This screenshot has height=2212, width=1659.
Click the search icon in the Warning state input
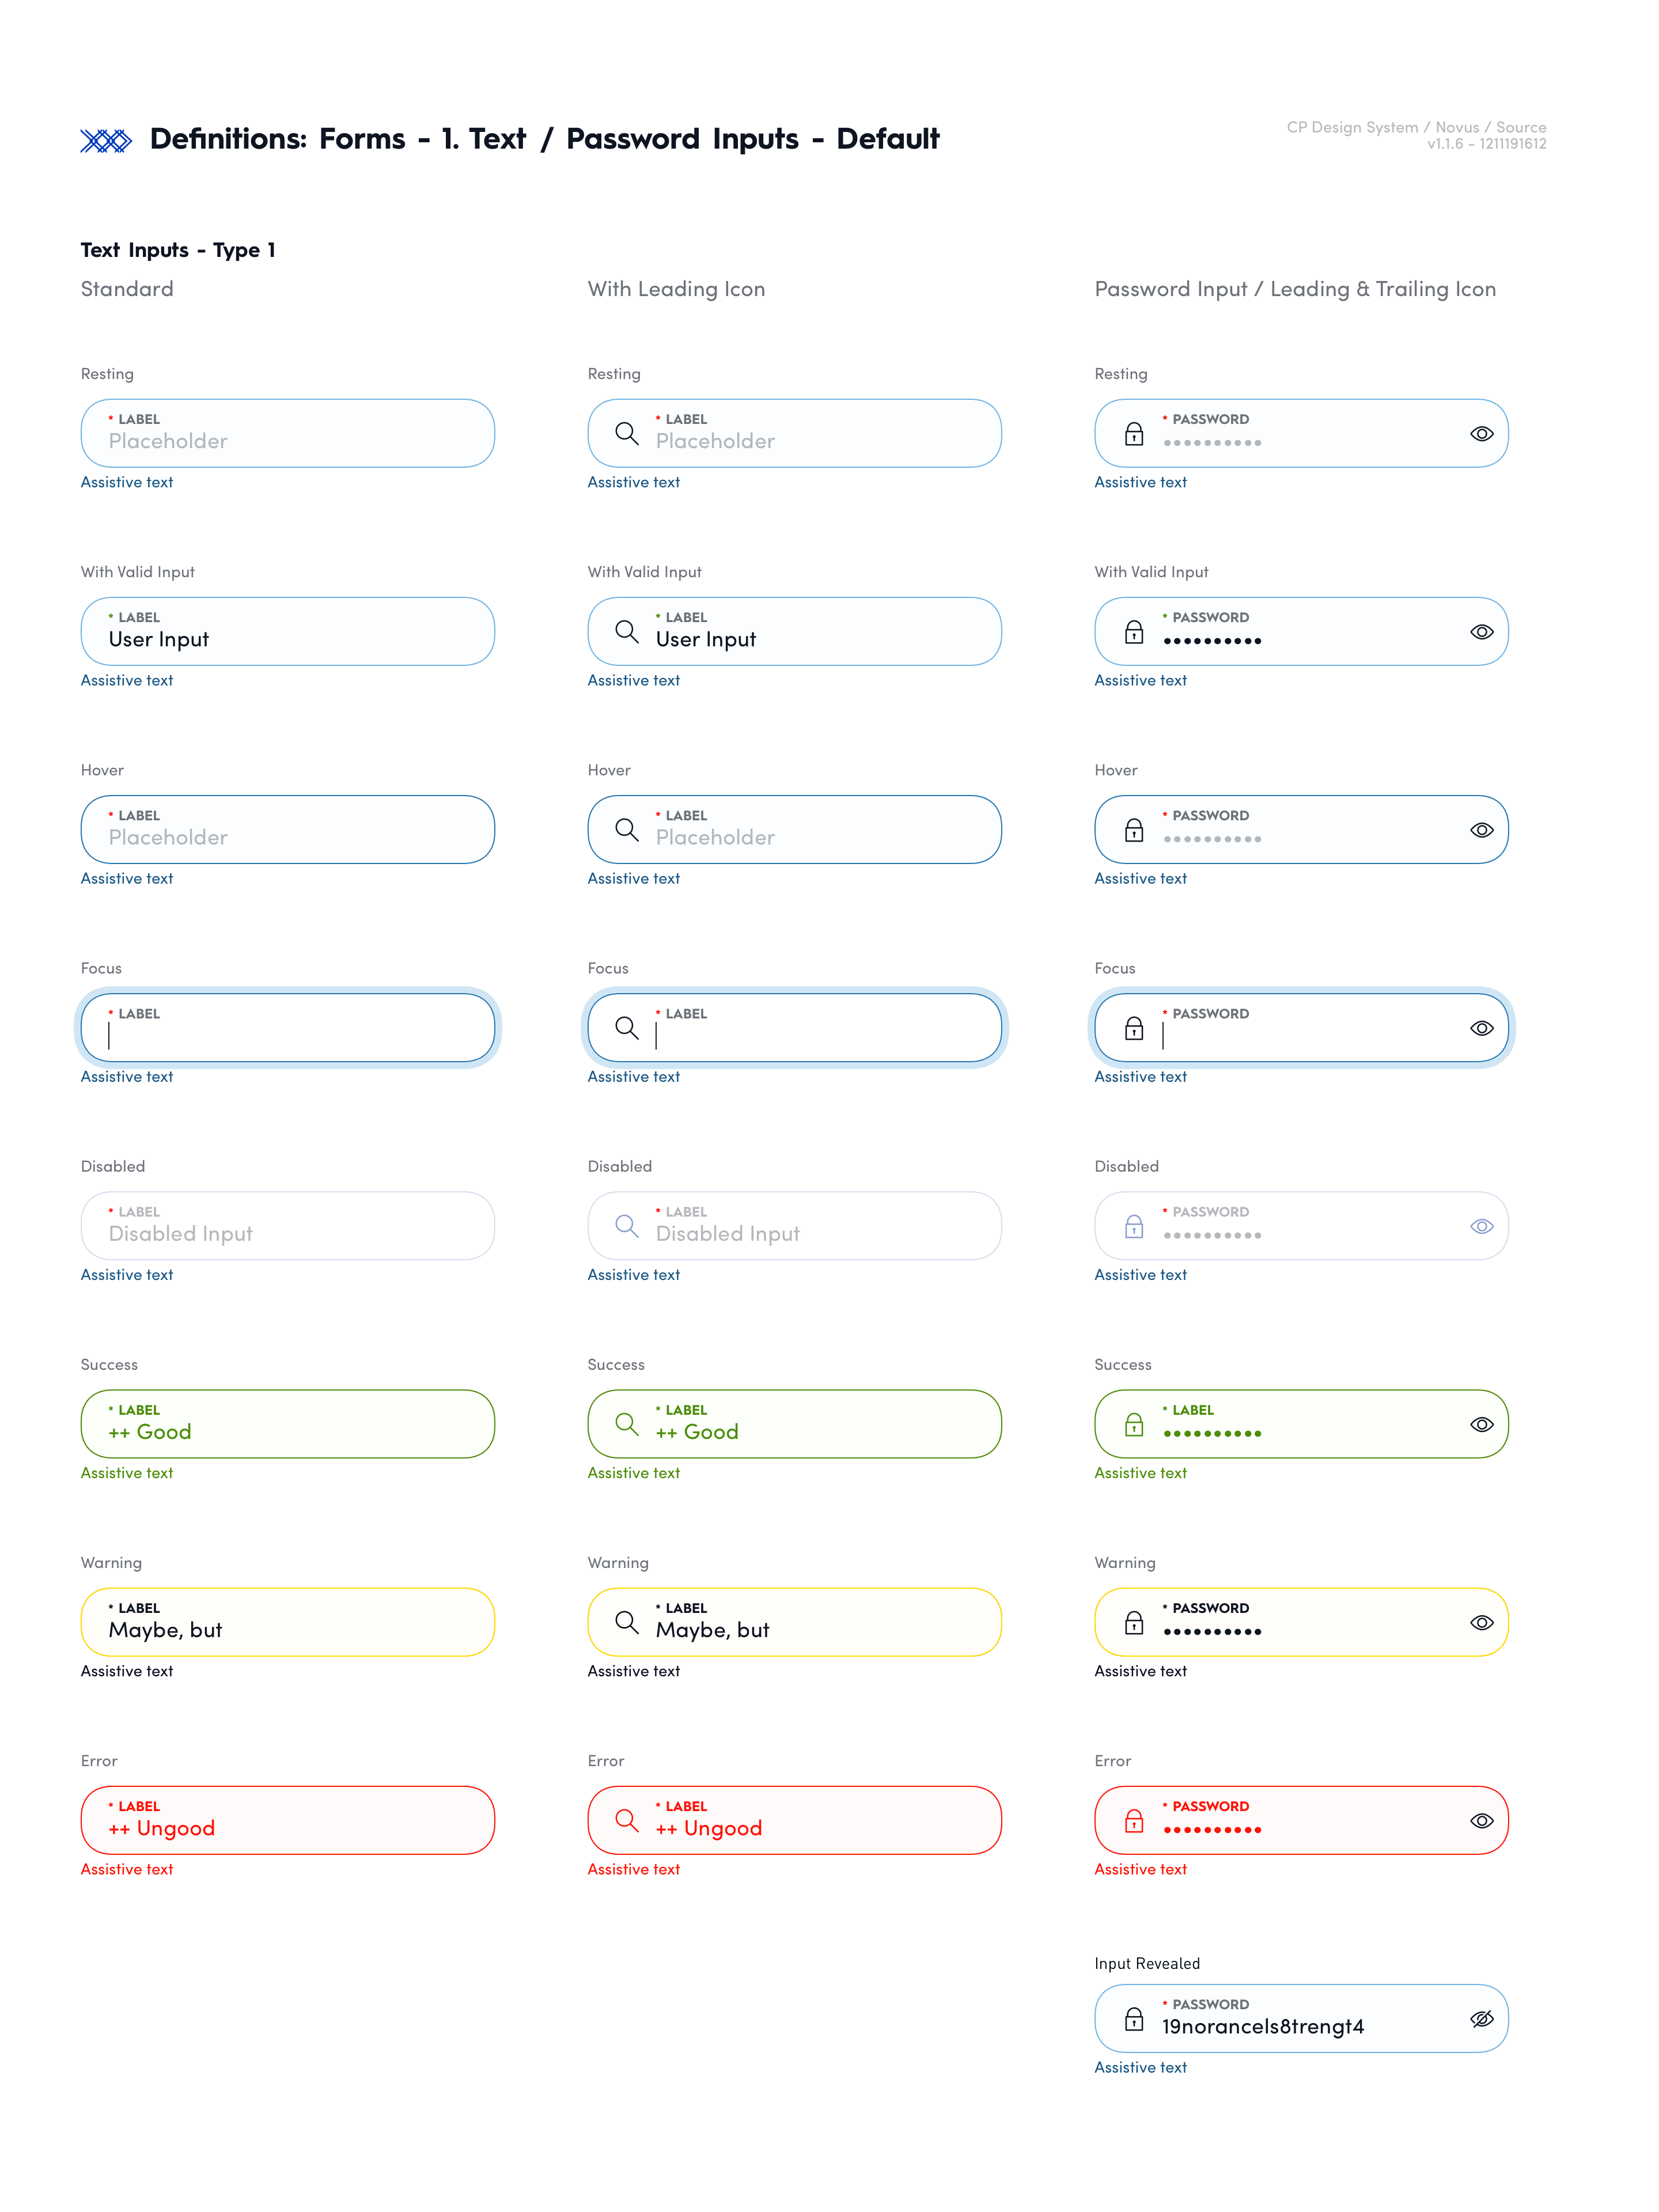tap(627, 1622)
